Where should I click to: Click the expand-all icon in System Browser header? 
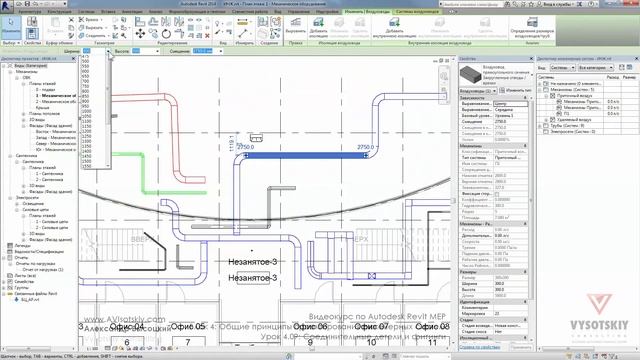[x=622, y=67]
